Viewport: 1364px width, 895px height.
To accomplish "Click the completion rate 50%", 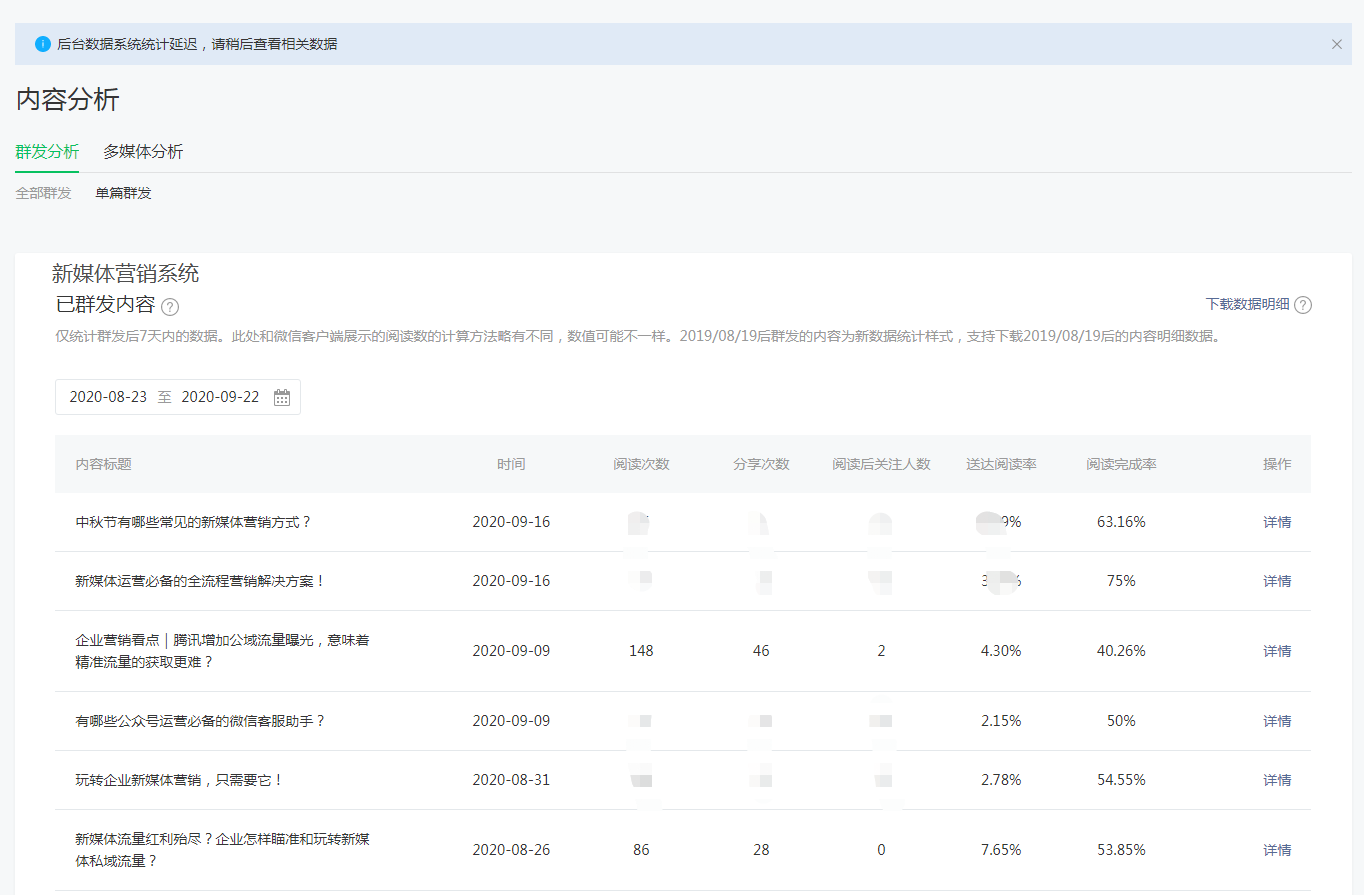I will [x=1121, y=721].
